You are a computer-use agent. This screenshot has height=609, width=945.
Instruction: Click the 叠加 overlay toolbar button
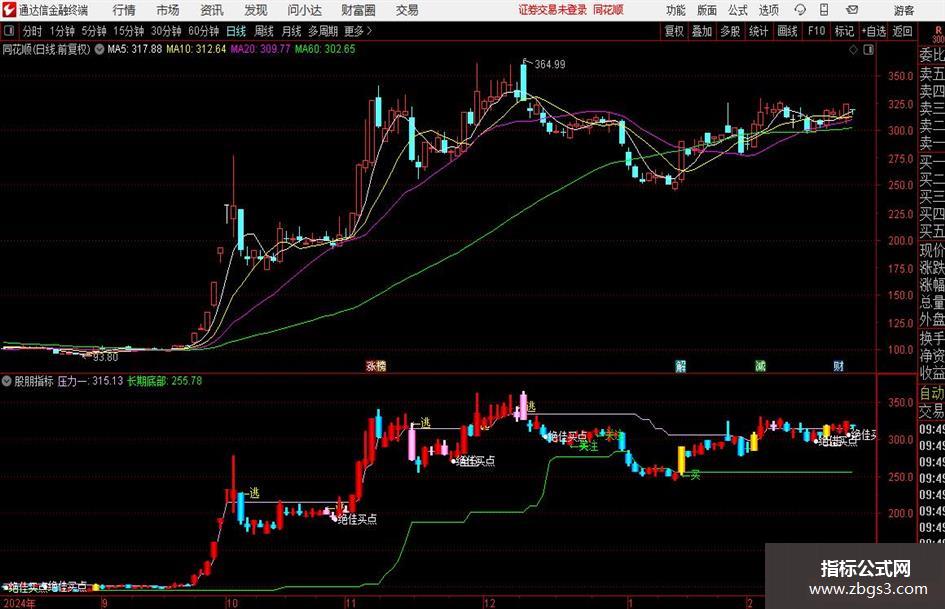[x=702, y=31]
